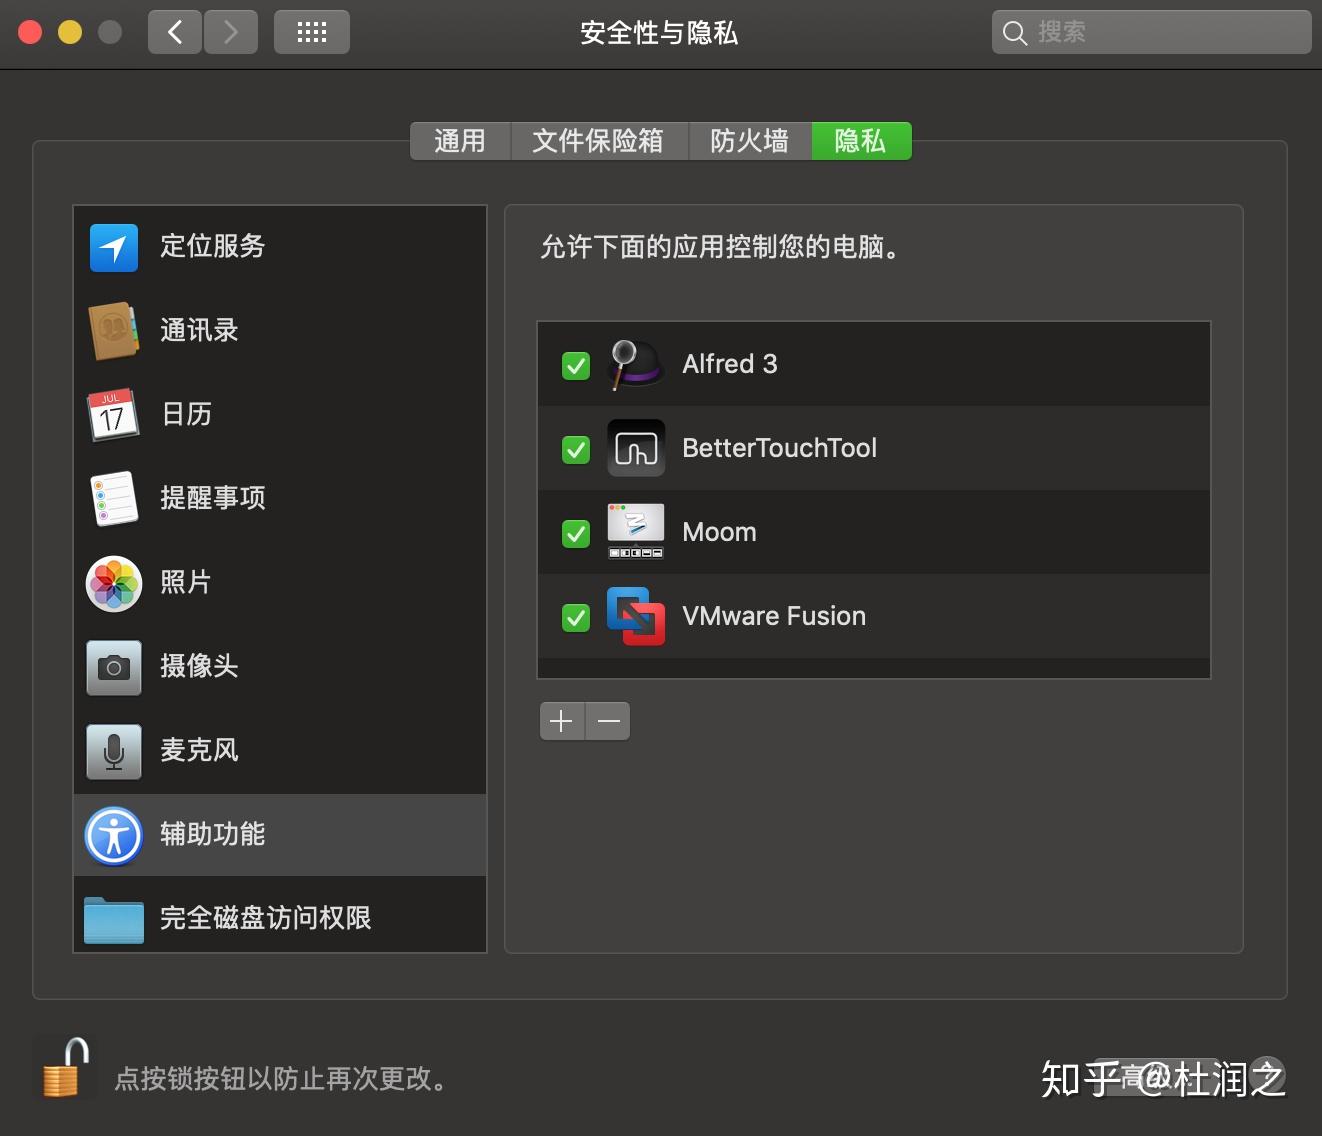Select the Accessibility (辅助功能) icon
Image resolution: width=1322 pixels, height=1136 pixels.
coord(114,835)
